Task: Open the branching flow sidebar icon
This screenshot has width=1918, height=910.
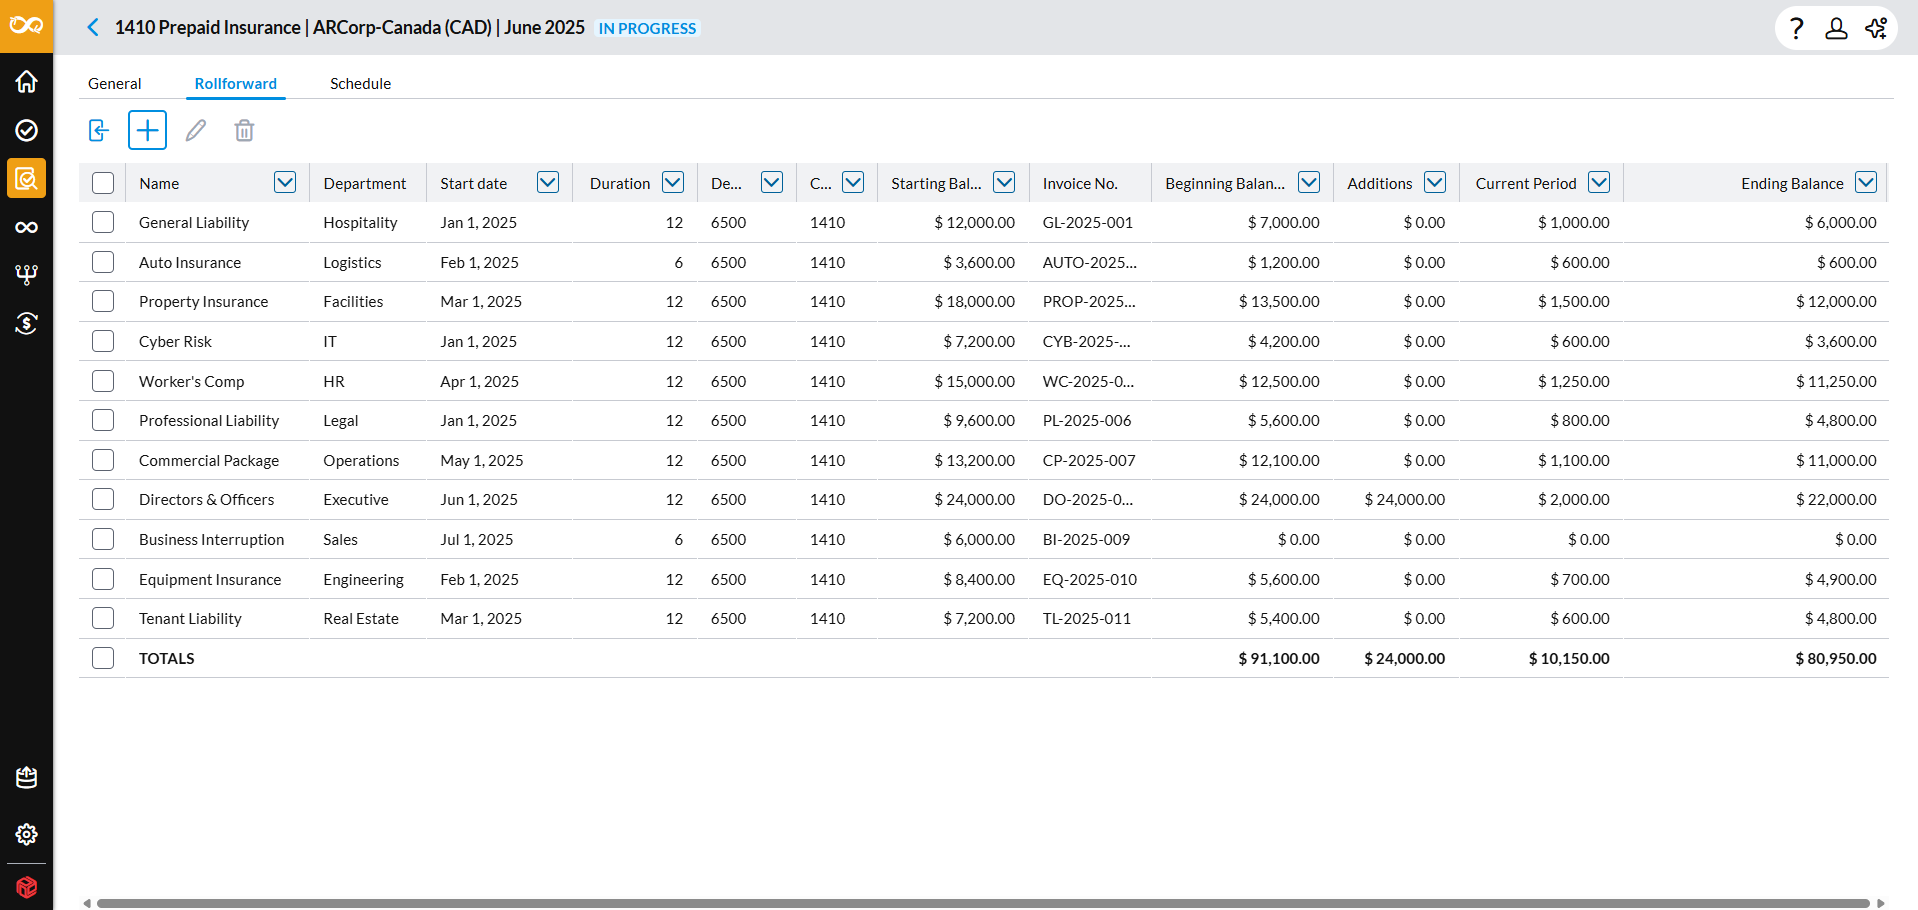Action: (27, 275)
